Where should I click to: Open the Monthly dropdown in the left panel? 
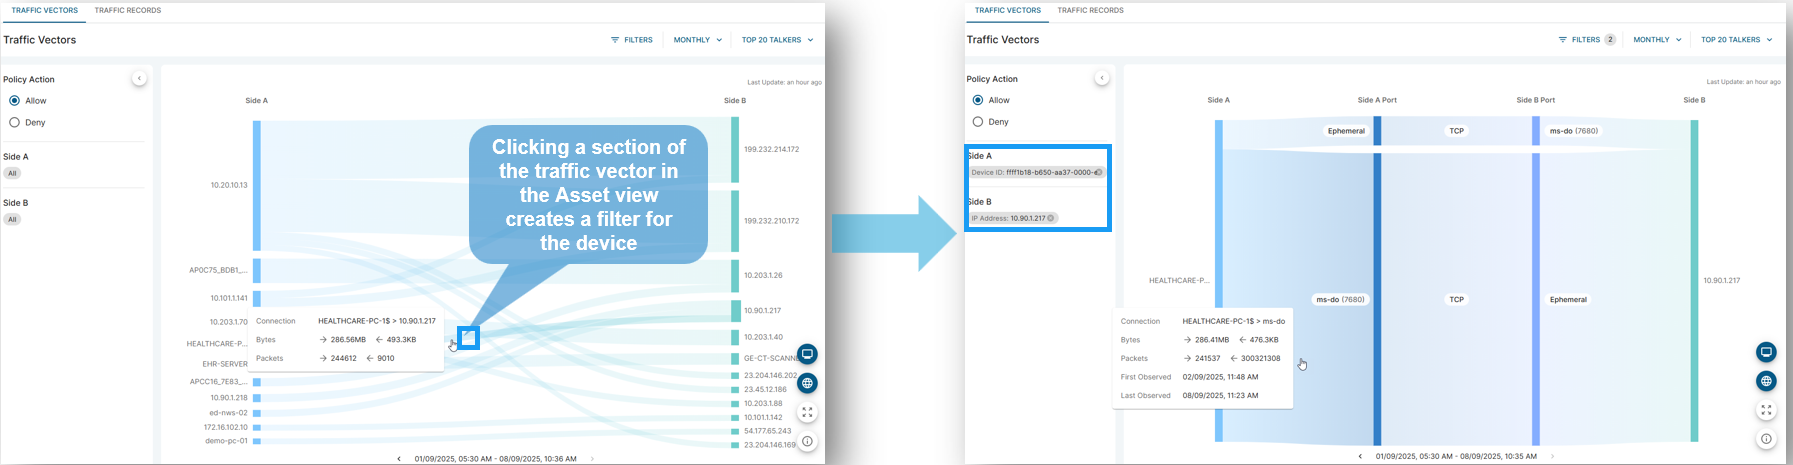pos(697,40)
